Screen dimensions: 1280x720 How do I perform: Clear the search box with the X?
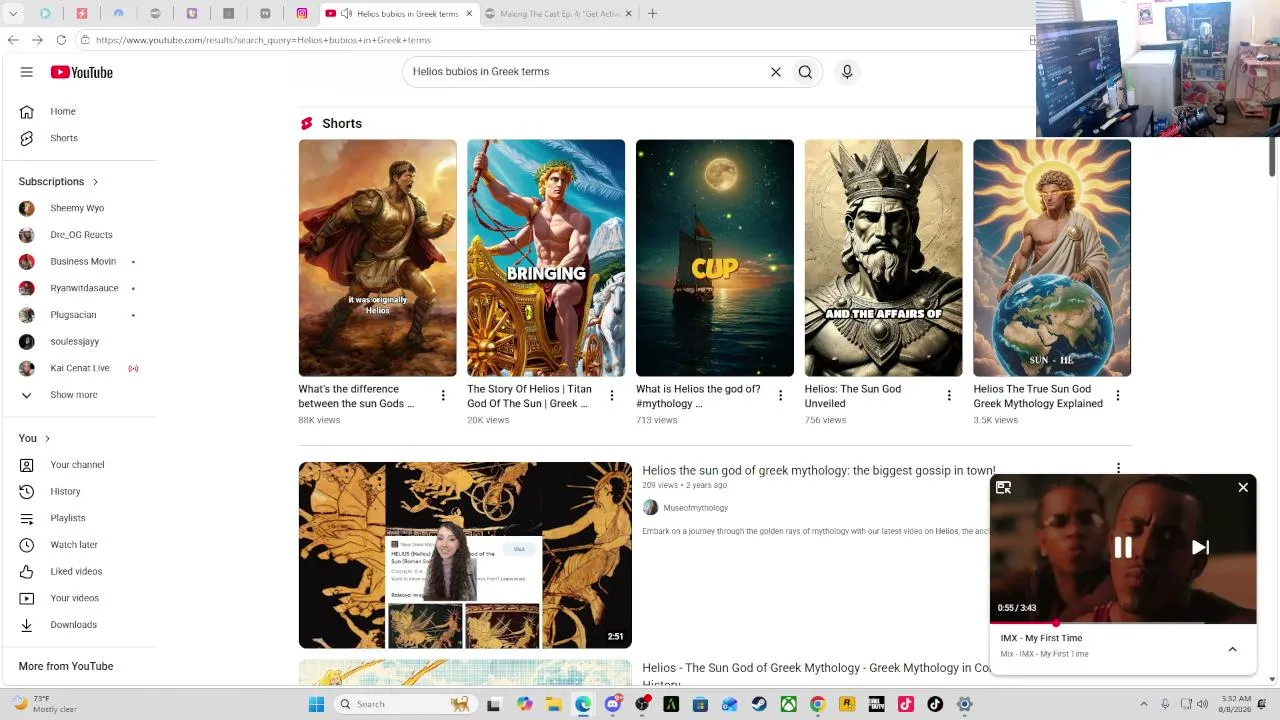click(x=775, y=72)
